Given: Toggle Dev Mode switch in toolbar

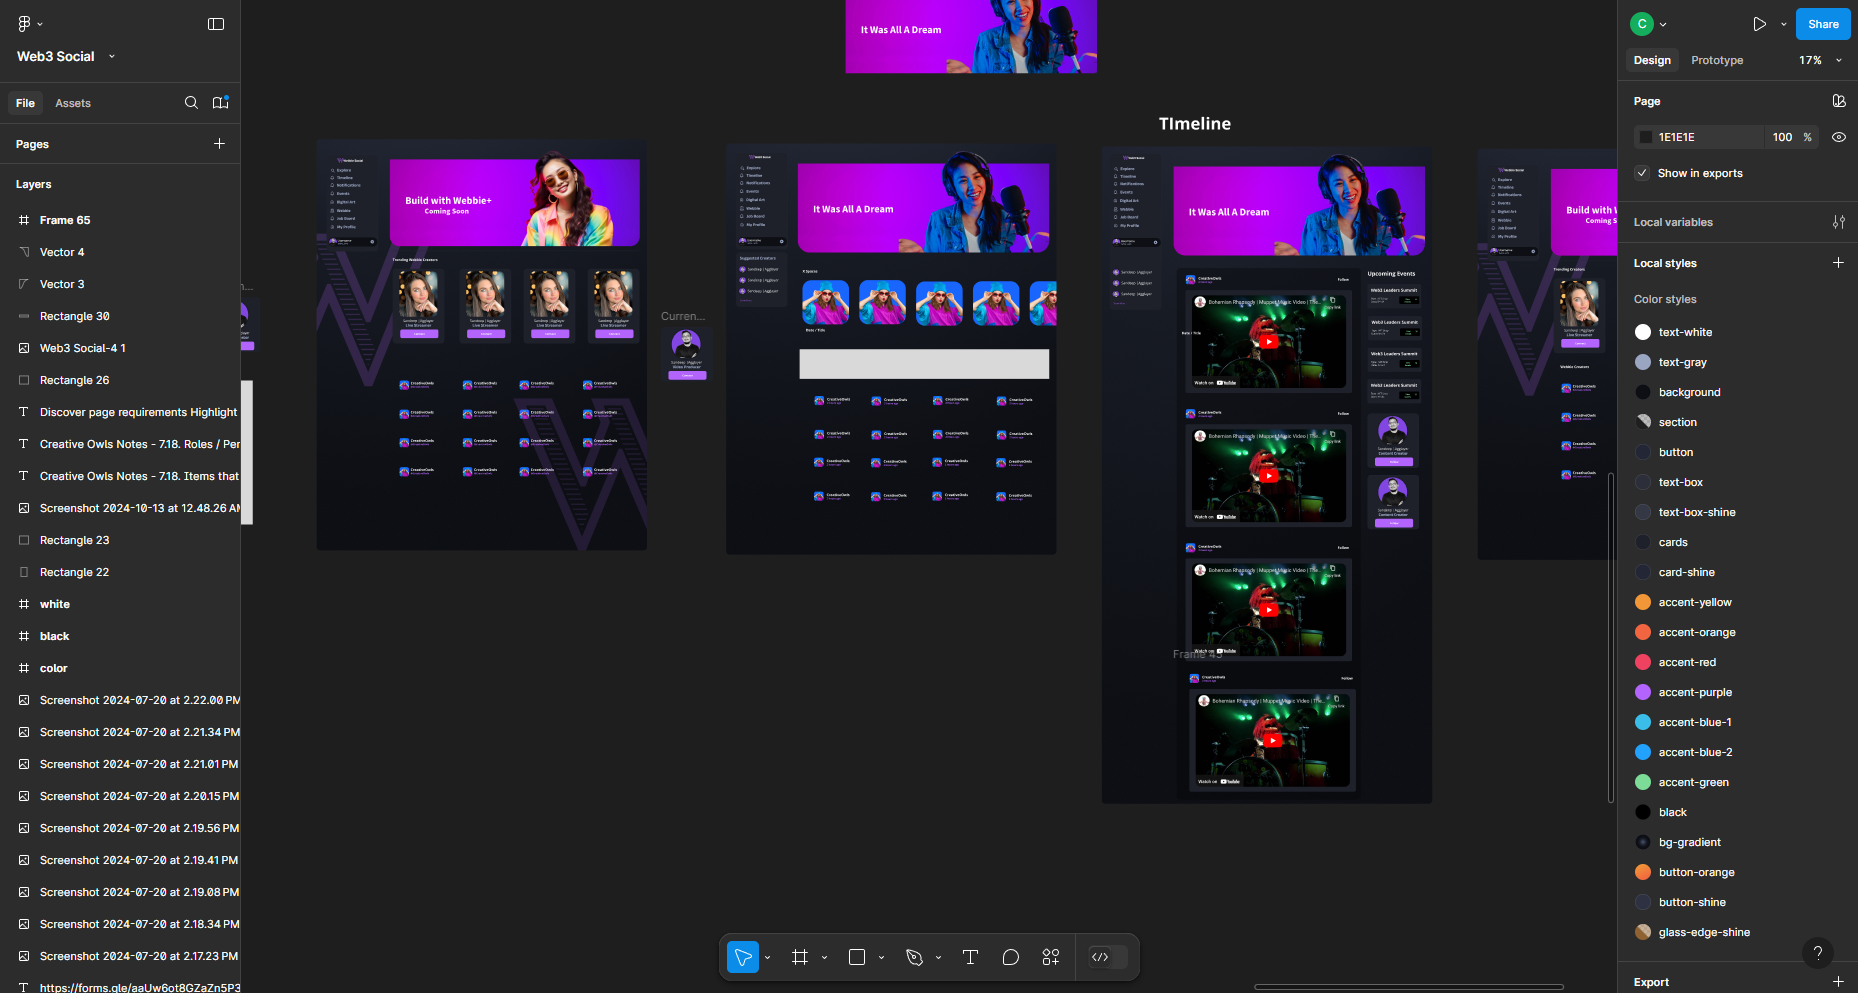Looking at the screenshot, I should (x=1107, y=957).
